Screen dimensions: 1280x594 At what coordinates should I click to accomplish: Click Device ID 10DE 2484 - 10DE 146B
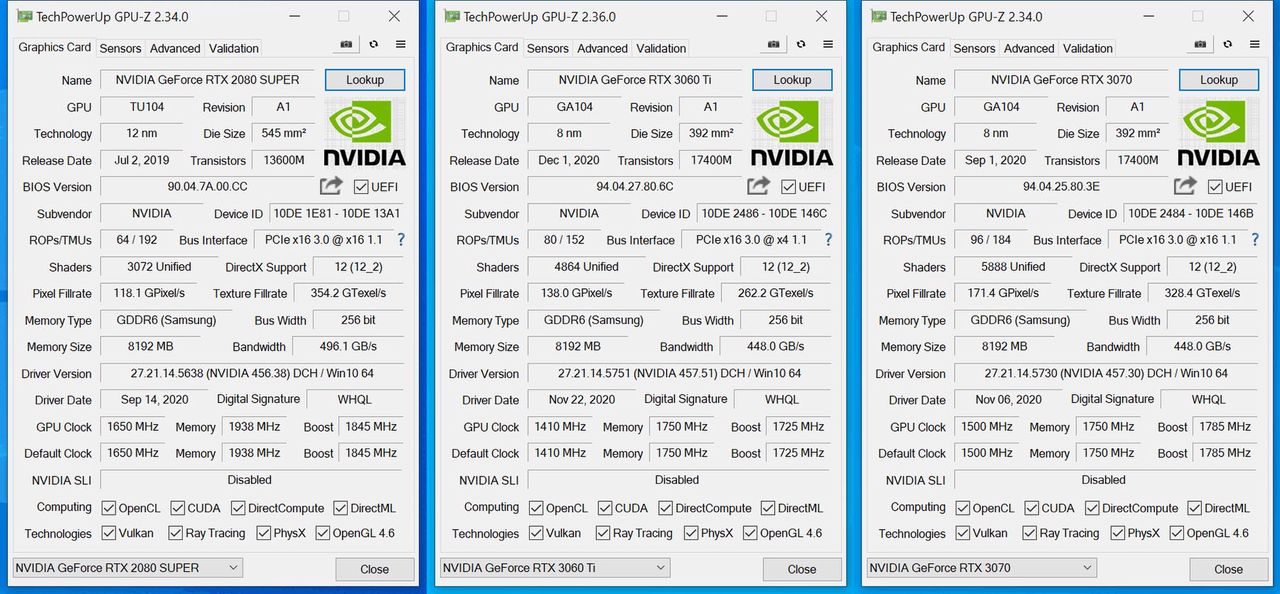[1191, 213]
